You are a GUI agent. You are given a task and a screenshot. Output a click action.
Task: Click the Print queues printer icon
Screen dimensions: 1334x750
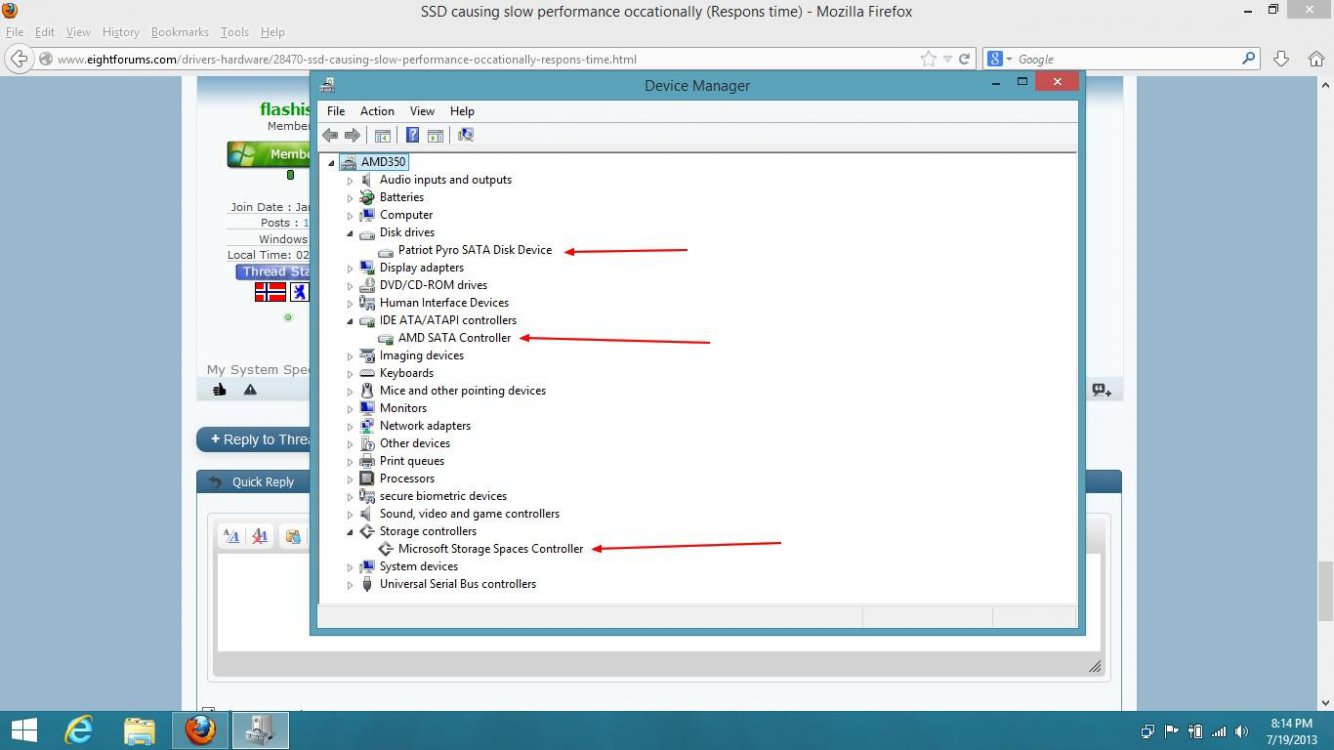tap(367, 461)
